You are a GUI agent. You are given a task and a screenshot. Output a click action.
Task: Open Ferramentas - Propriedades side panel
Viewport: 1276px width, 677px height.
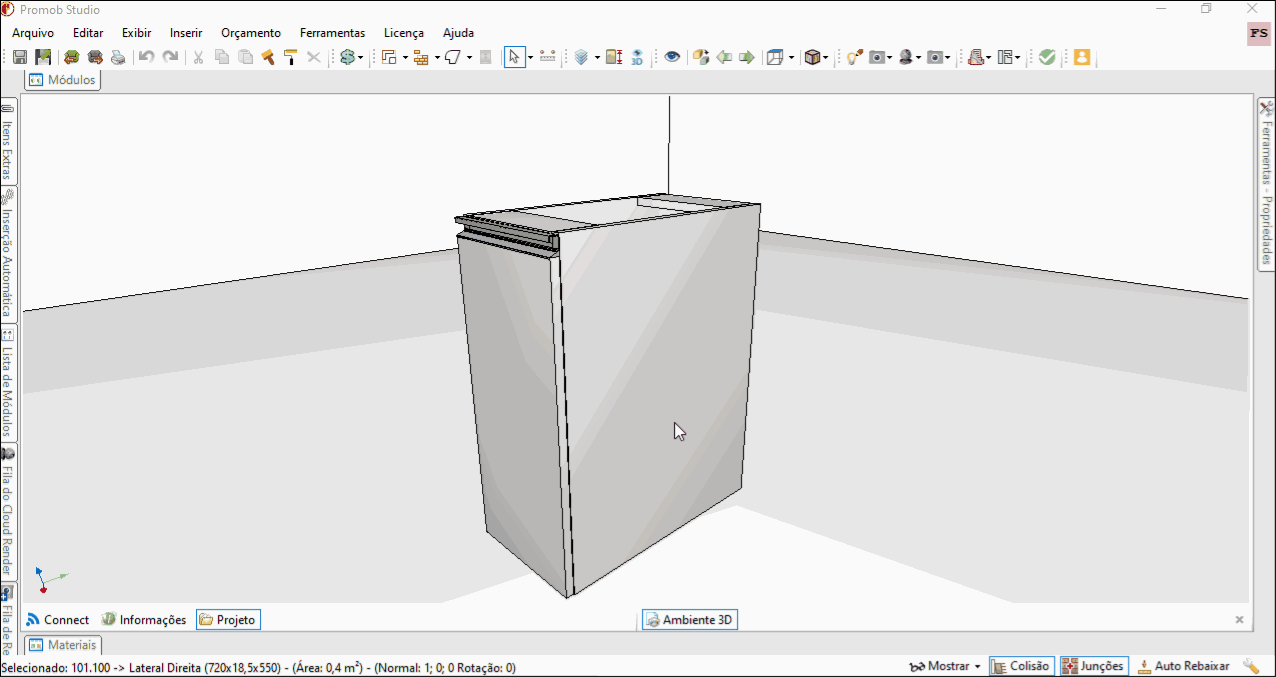click(1266, 183)
